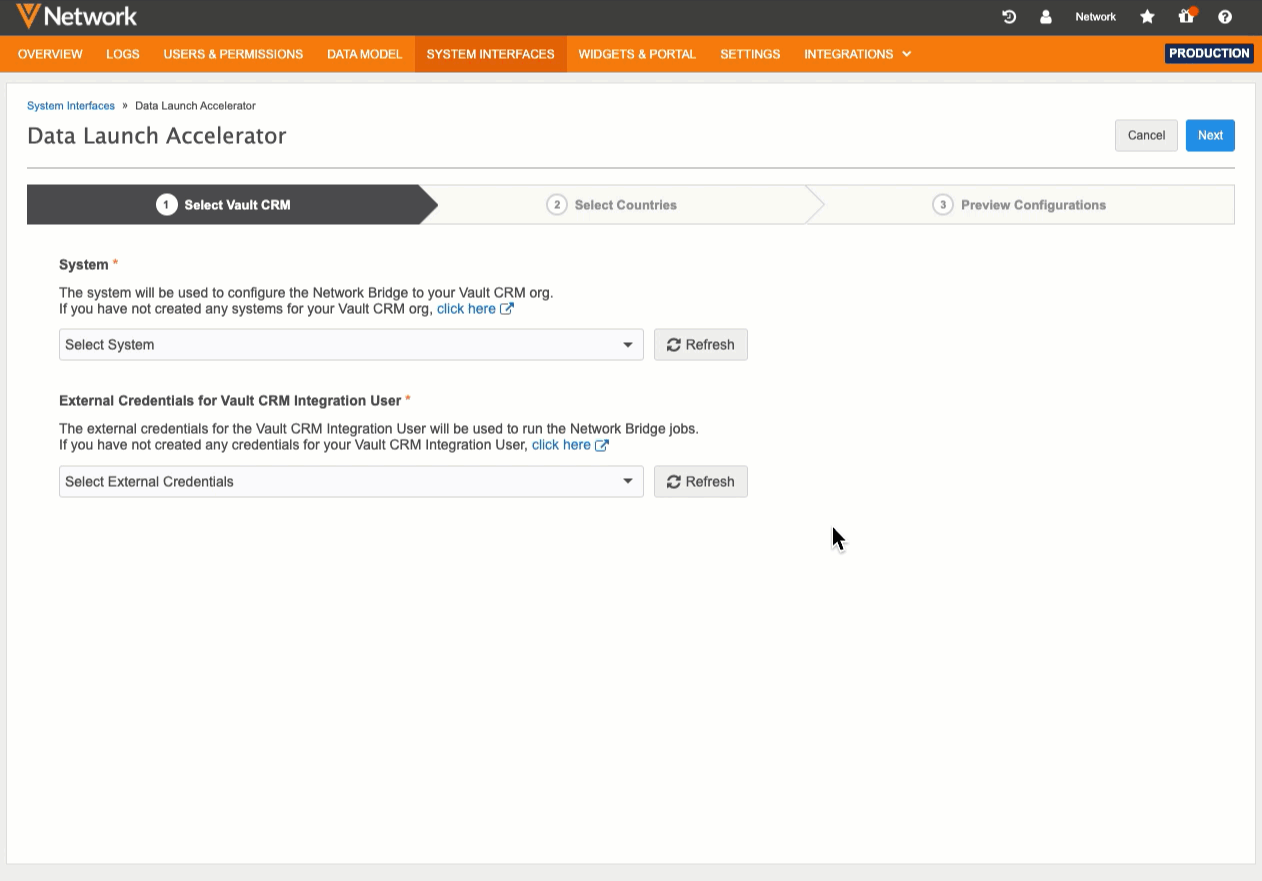
Task: Click the Cancel button
Action: (x=1146, y=135)
